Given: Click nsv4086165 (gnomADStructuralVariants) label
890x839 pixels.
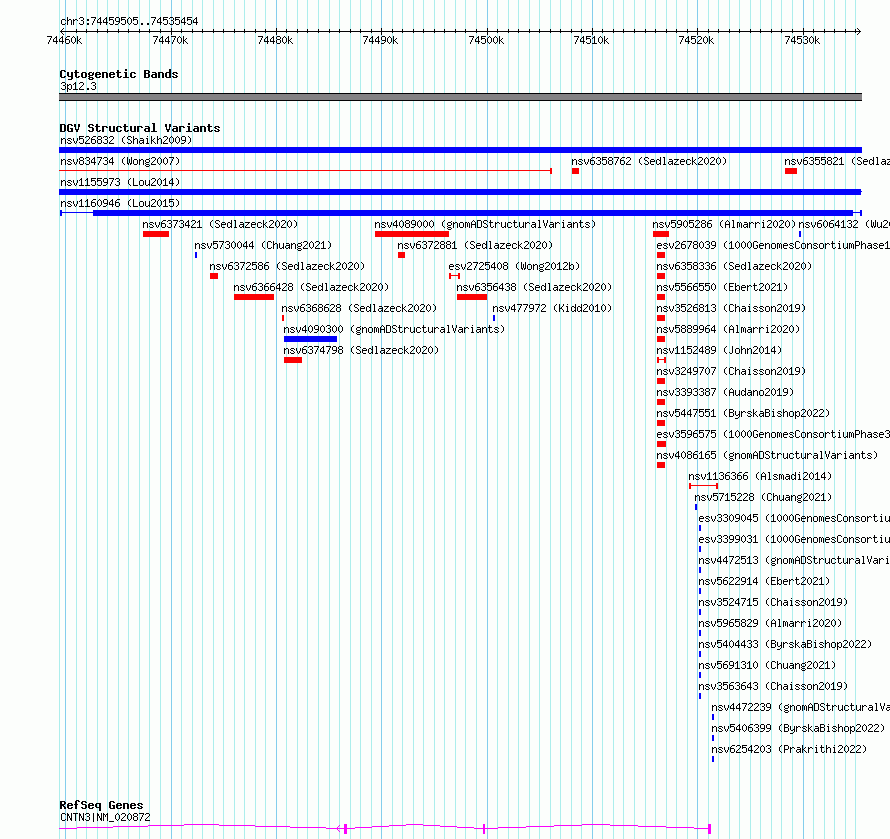Looking at the screenshot, I should (x=767, y=455).
